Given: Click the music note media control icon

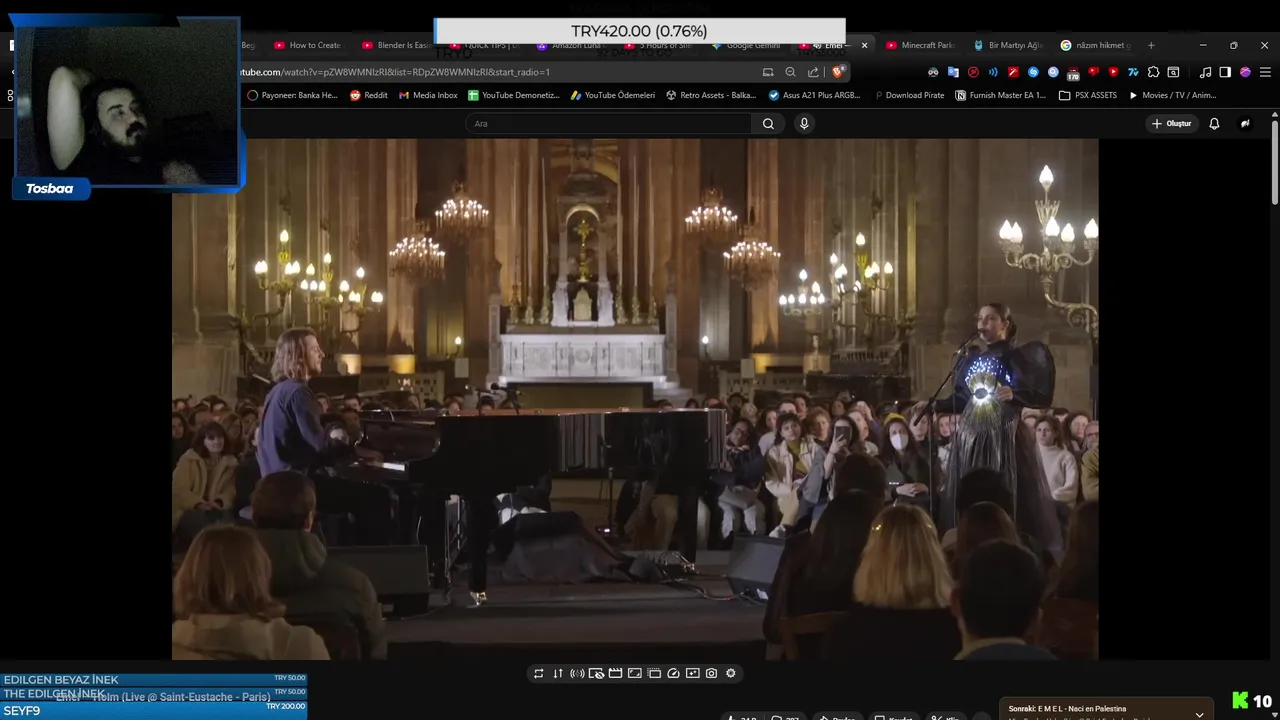Looking at the screenshot, I should click(x=1205, y=72).
